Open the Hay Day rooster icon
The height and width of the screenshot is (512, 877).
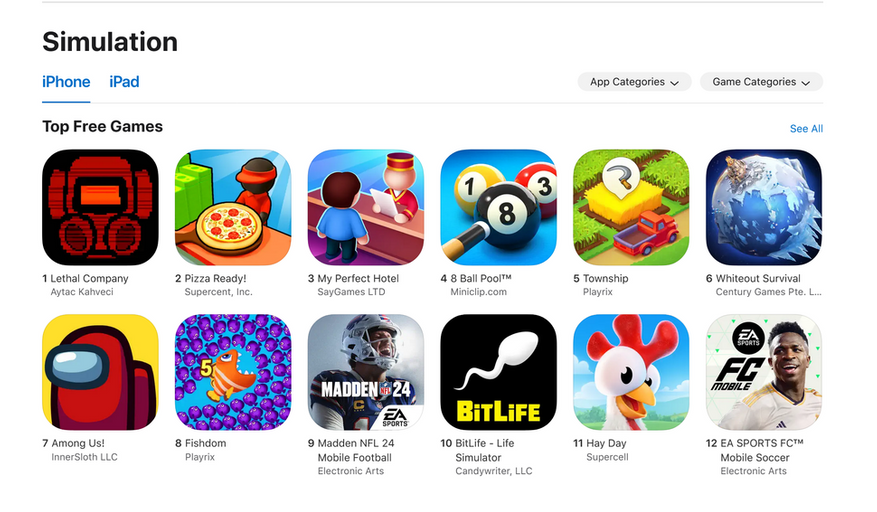631,372
